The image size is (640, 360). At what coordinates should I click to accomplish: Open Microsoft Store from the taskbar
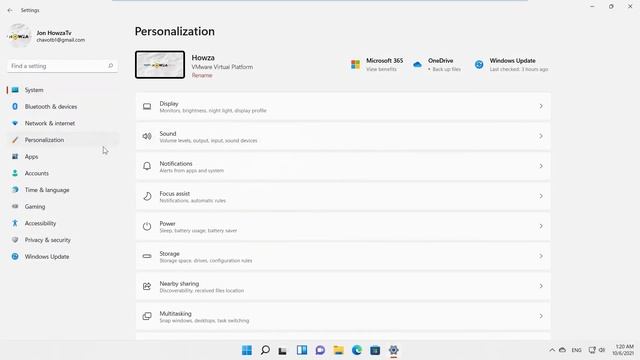tap(375, 350)
